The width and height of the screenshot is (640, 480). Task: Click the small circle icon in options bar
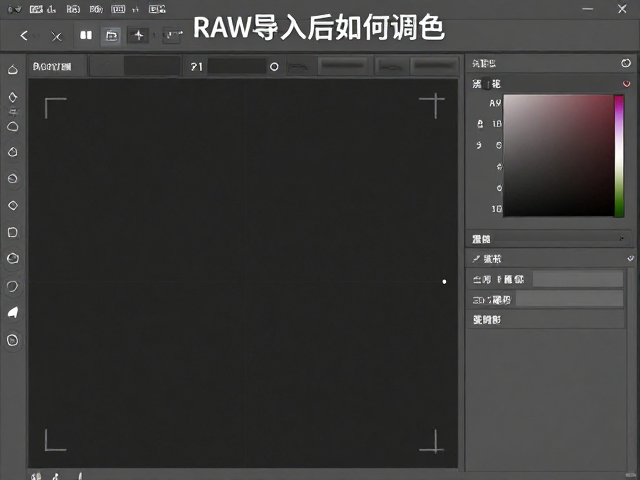point(274,67)
